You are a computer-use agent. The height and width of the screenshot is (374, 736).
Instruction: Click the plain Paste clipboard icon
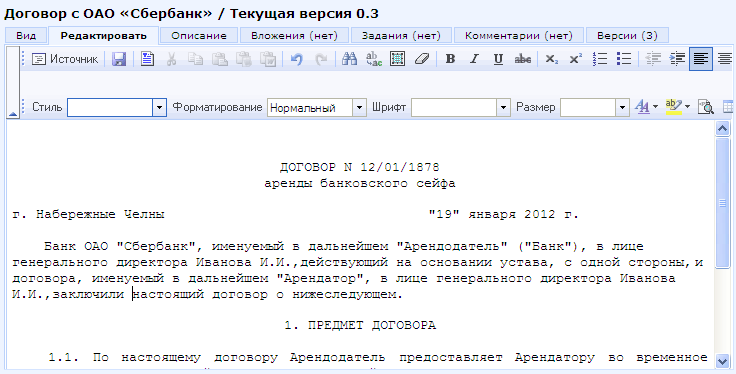coord(219,59)
